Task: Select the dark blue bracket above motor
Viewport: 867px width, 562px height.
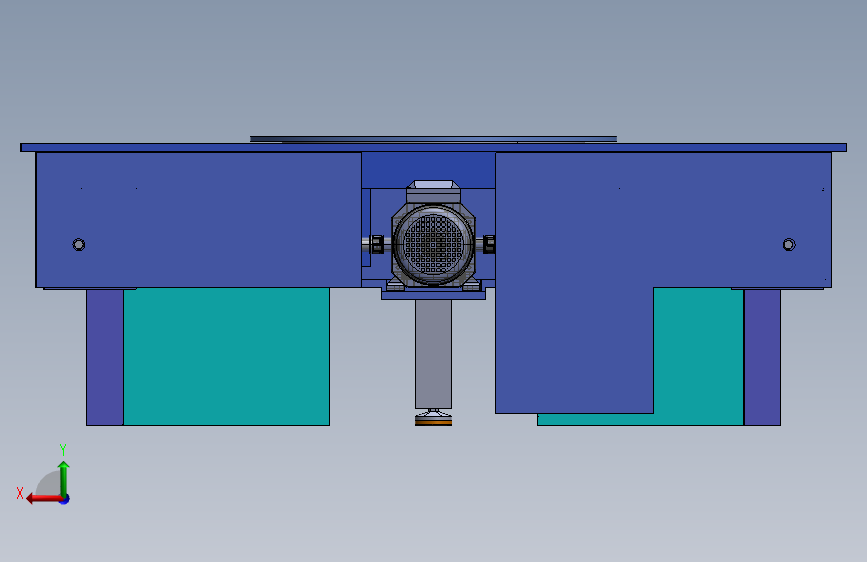Action: click(x=429, y=170)
